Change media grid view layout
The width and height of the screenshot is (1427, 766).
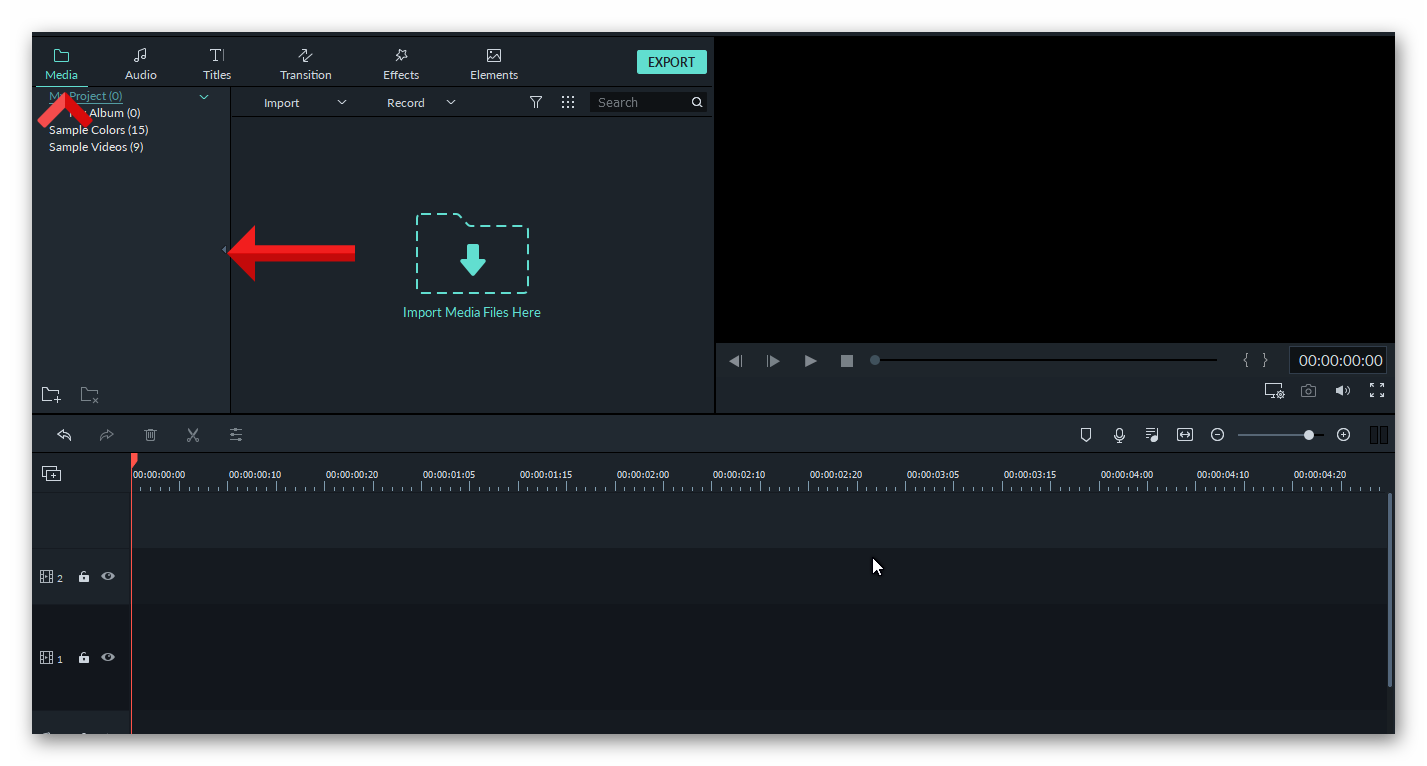[x=568, y=102]
